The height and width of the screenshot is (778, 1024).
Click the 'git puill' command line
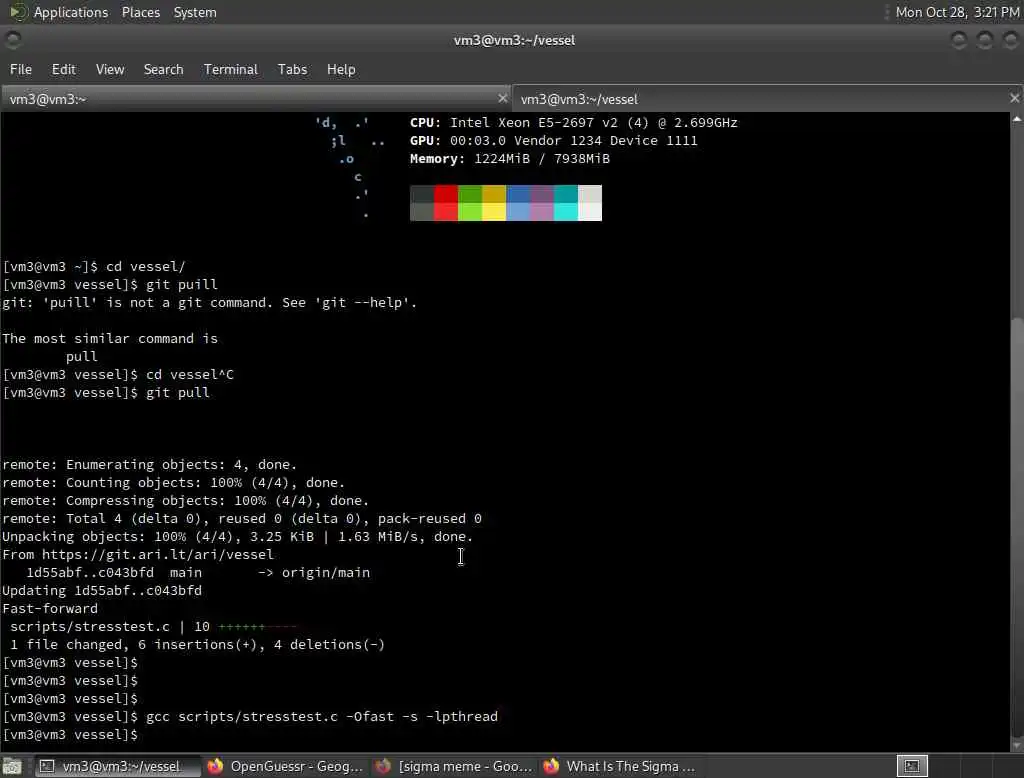(110, 285)
